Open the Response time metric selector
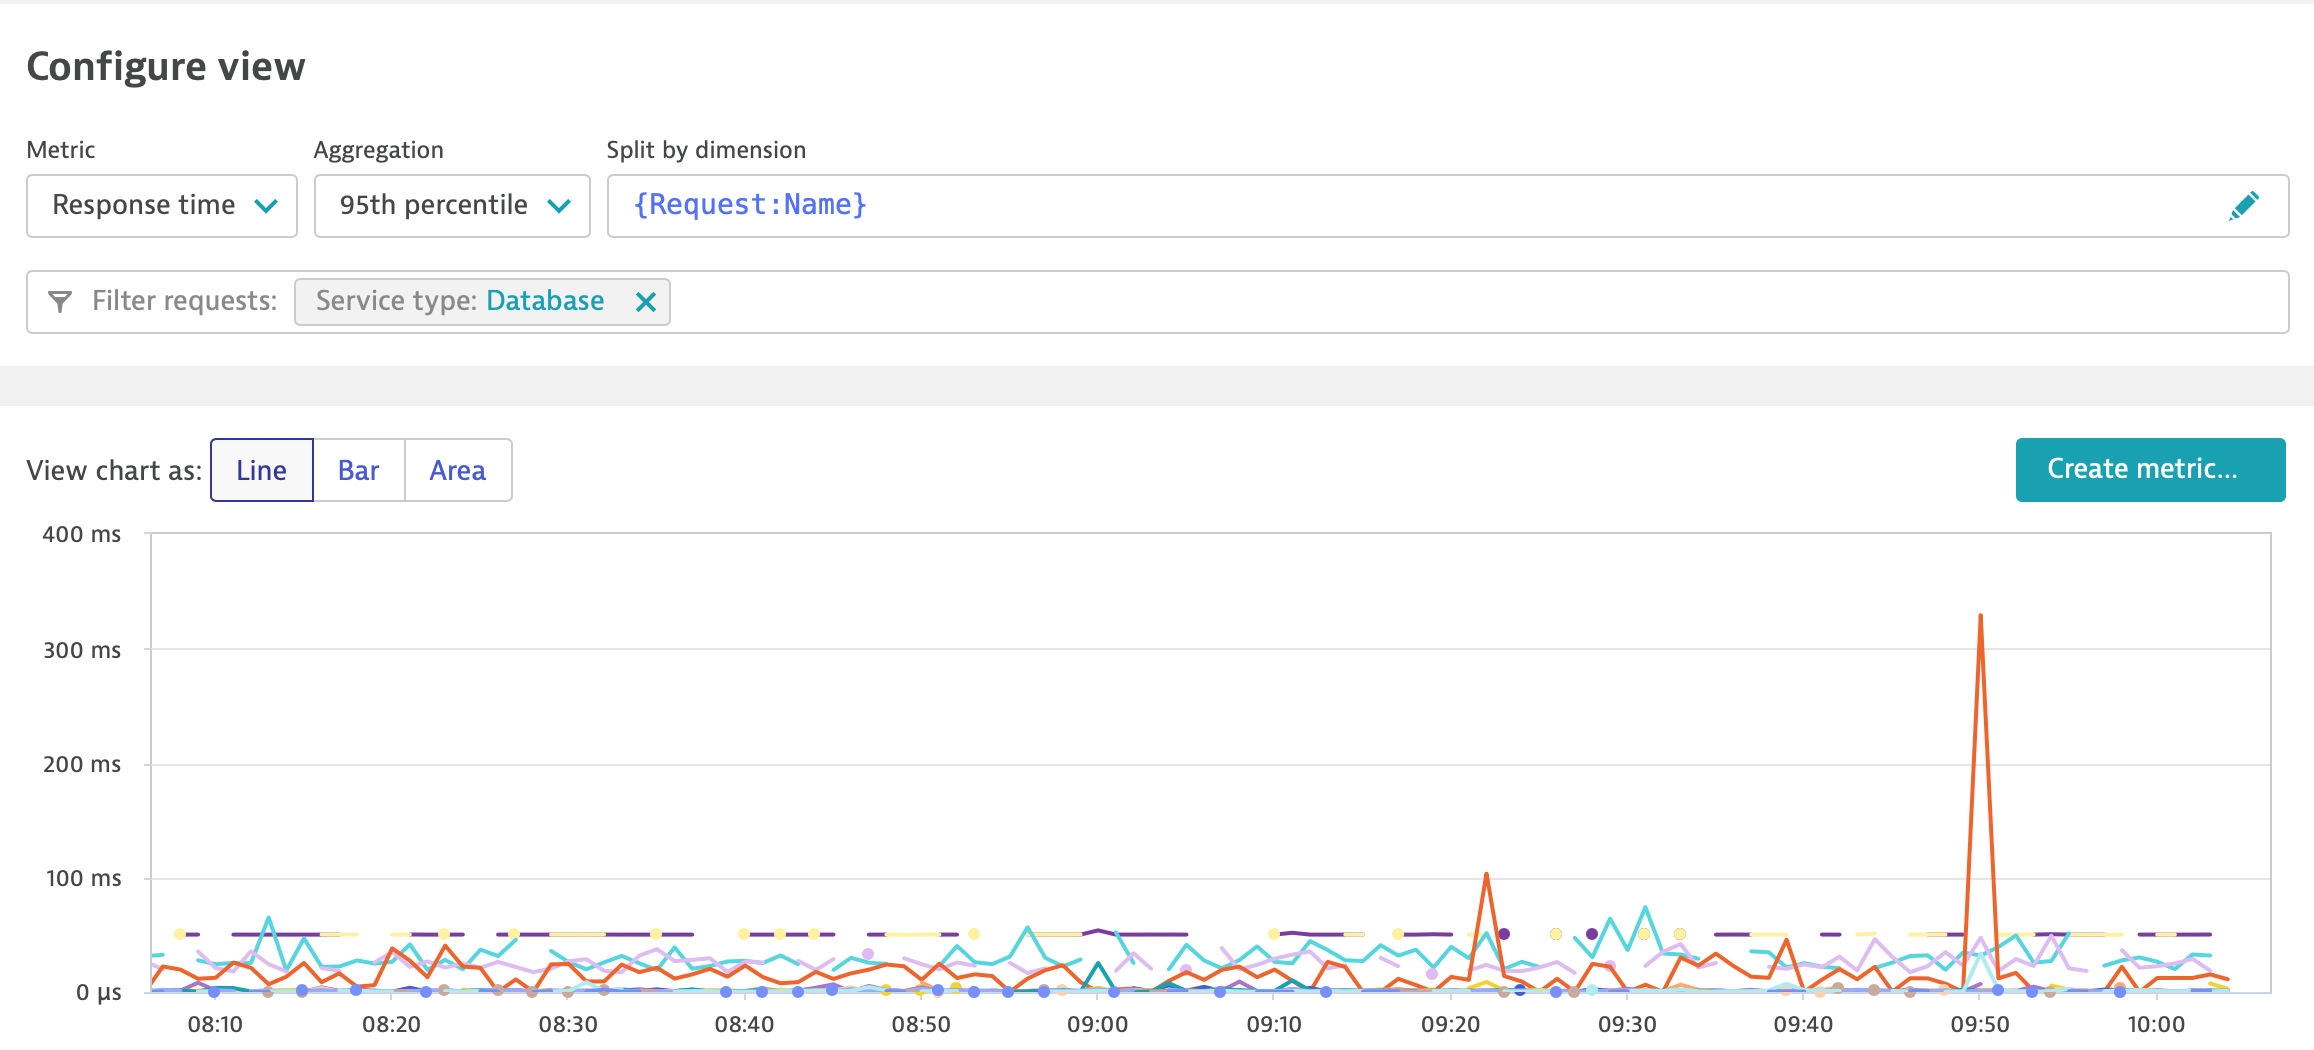This screenshot has width=2314, height=1050. pos(144,206)
